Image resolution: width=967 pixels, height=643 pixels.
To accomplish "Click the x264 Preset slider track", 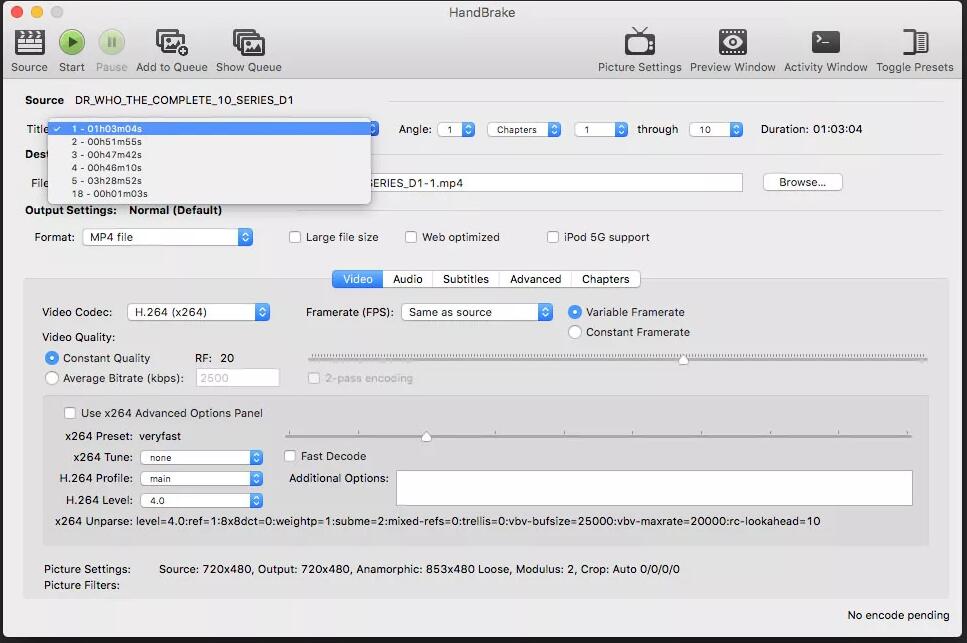I will pyautogui.click(x=598, y=436).
